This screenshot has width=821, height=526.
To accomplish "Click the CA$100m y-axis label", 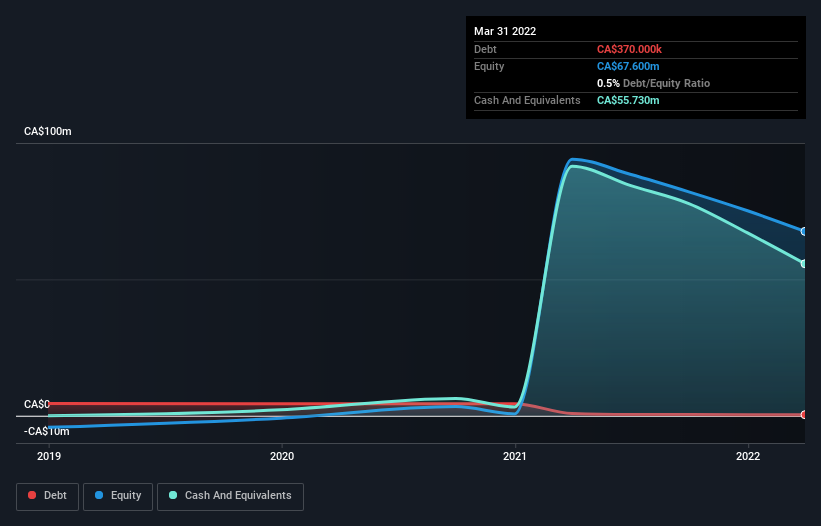I will click(x=48, y=131).
